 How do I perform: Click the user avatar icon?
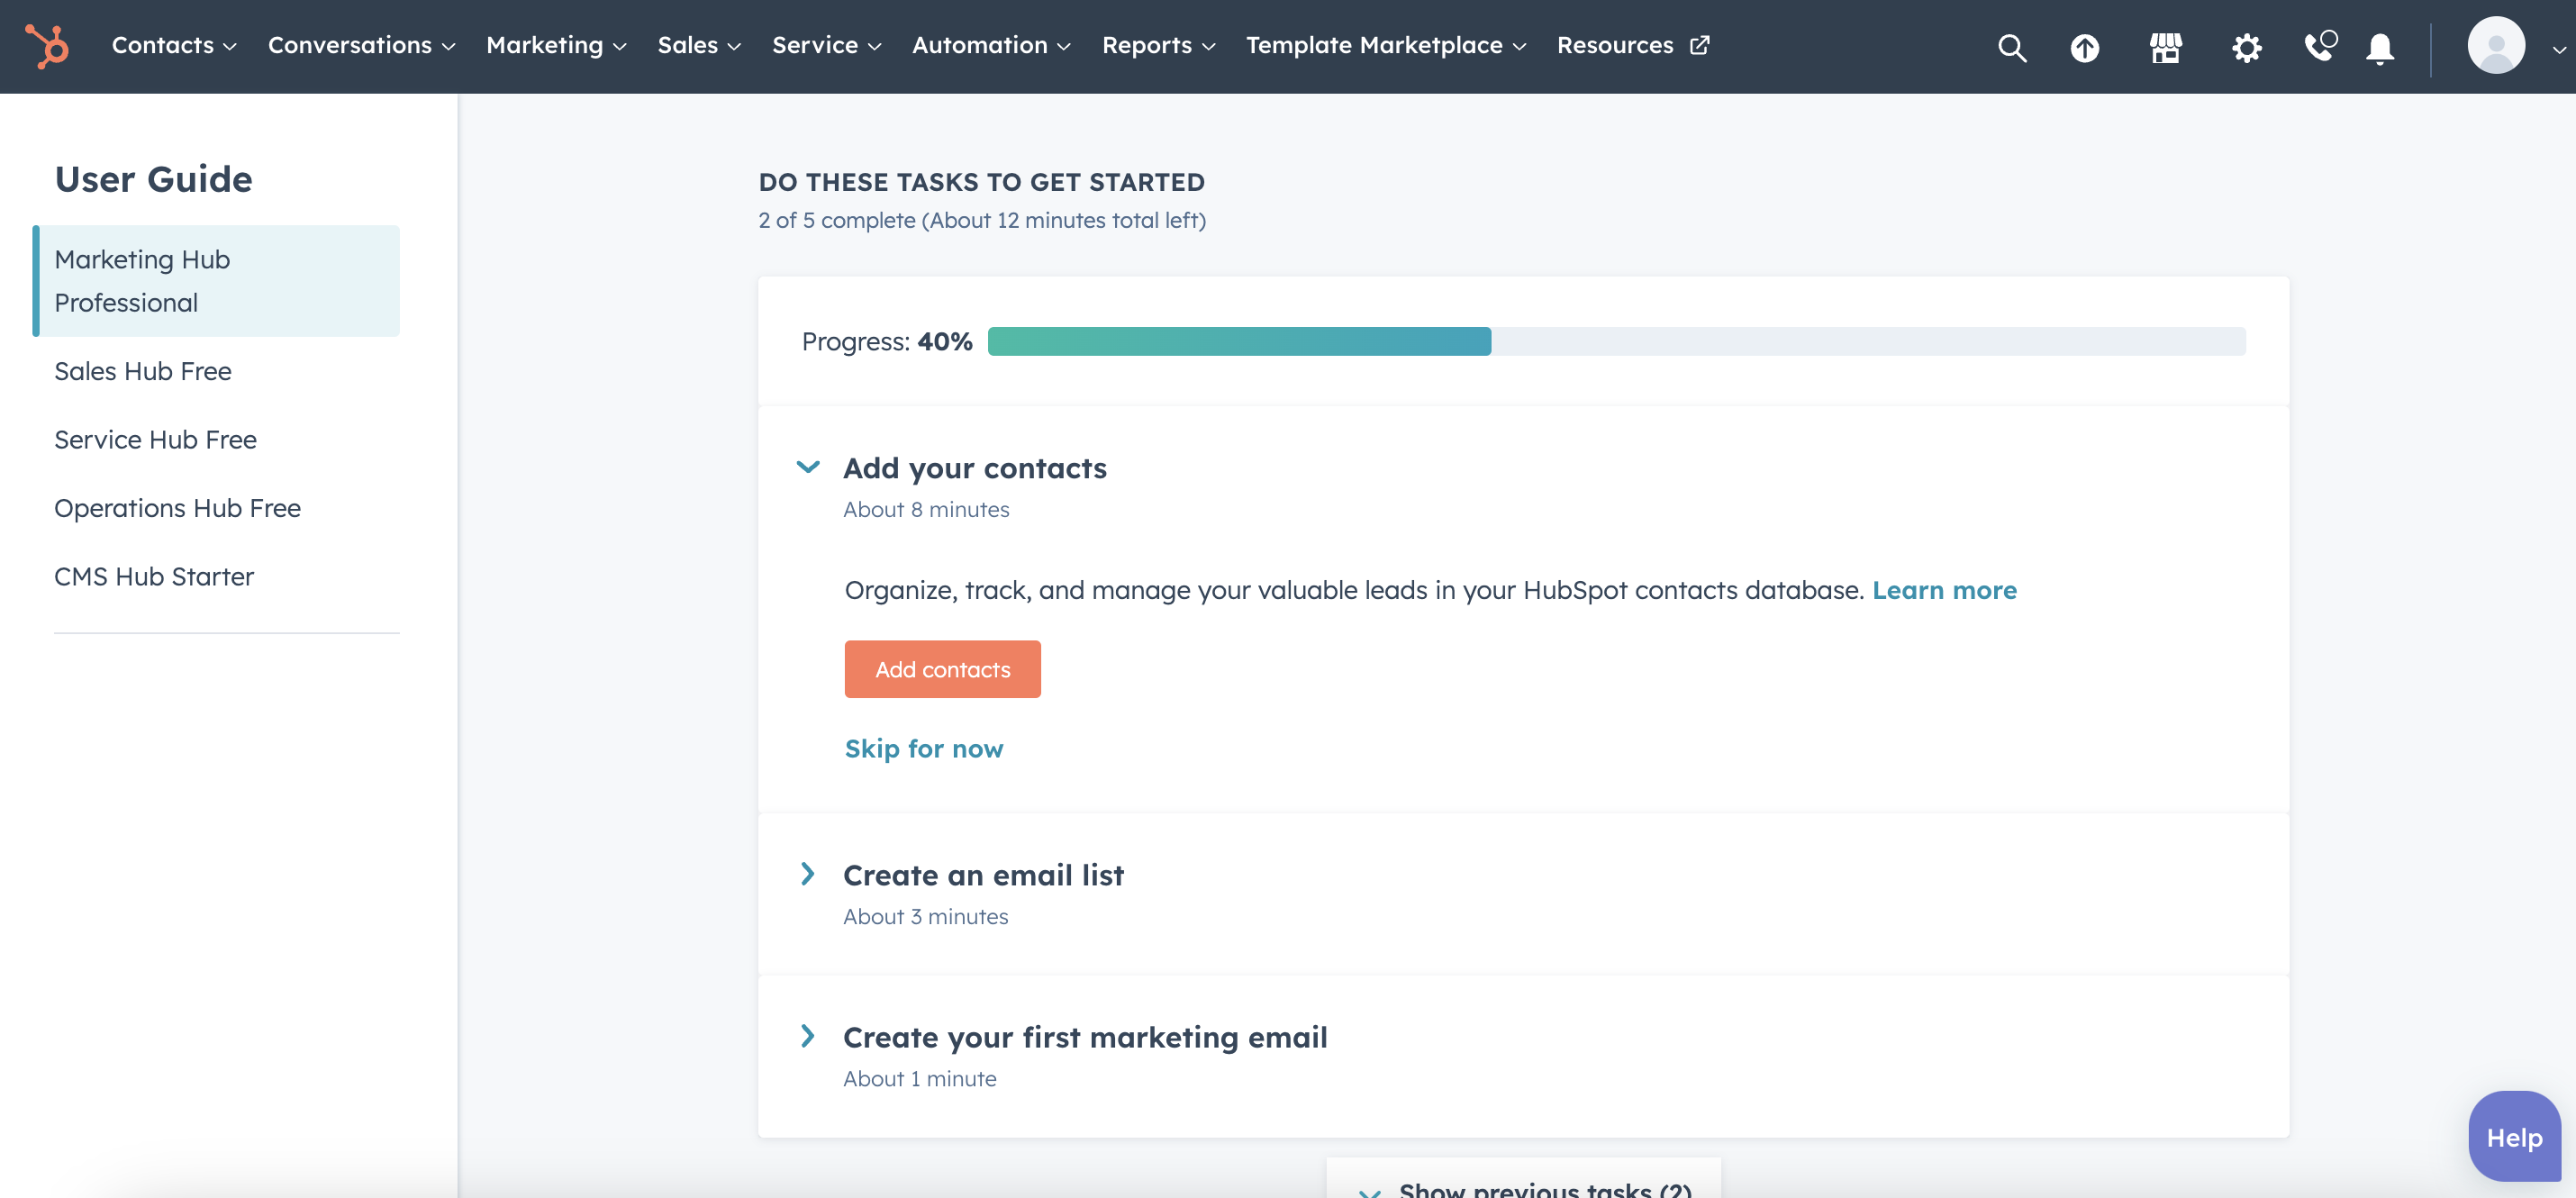point(2496,45)
